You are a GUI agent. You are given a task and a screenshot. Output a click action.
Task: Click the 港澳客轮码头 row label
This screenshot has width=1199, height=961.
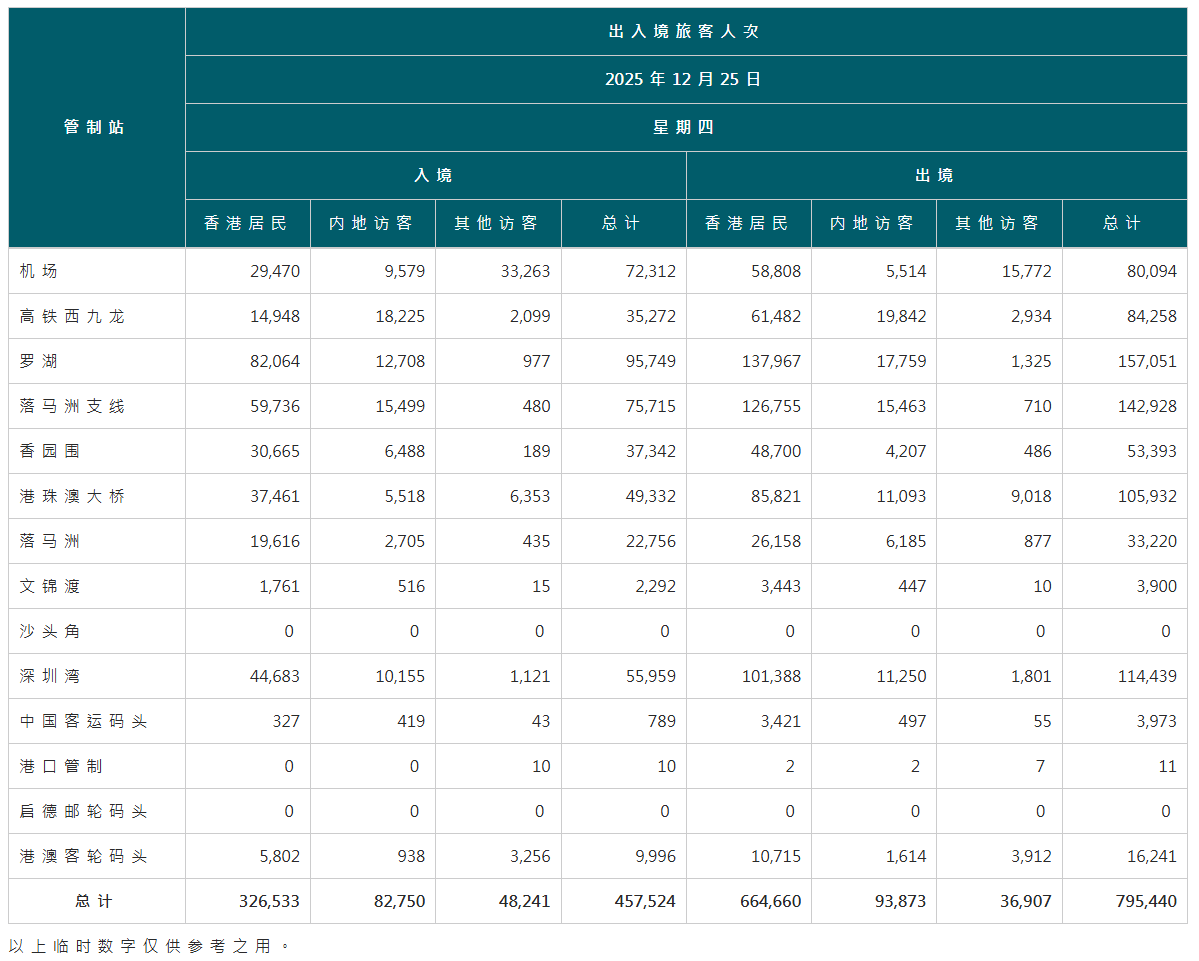coord(83,856)
